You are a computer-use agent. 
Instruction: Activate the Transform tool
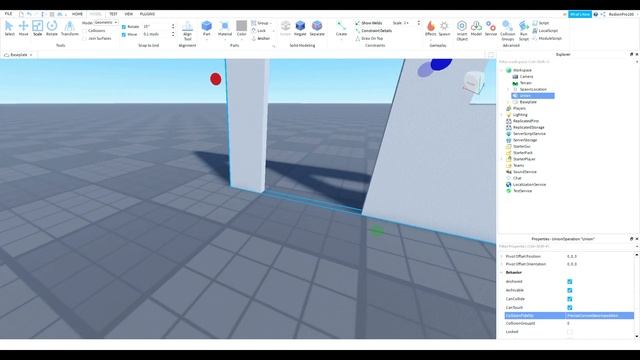(x=70, y=29)
